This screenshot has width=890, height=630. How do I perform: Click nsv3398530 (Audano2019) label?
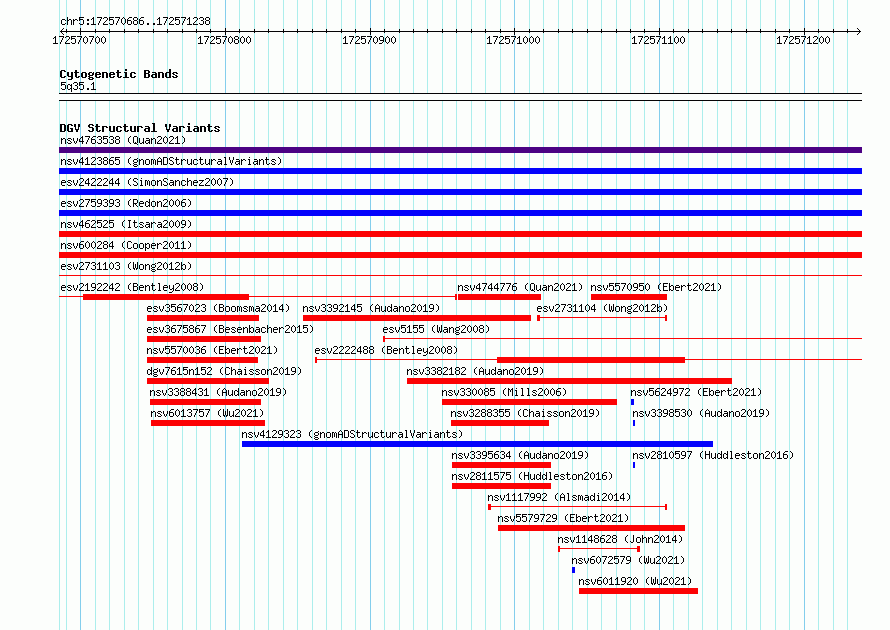click(x=701, y=413)
